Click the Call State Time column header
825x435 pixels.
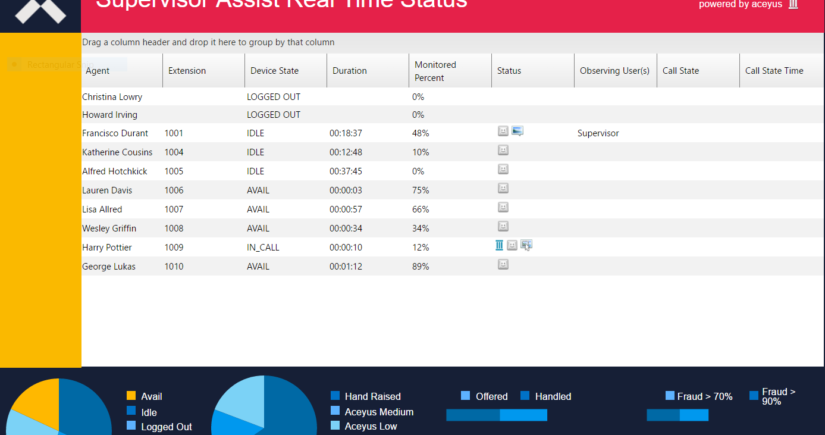click(x=782, y=70)
